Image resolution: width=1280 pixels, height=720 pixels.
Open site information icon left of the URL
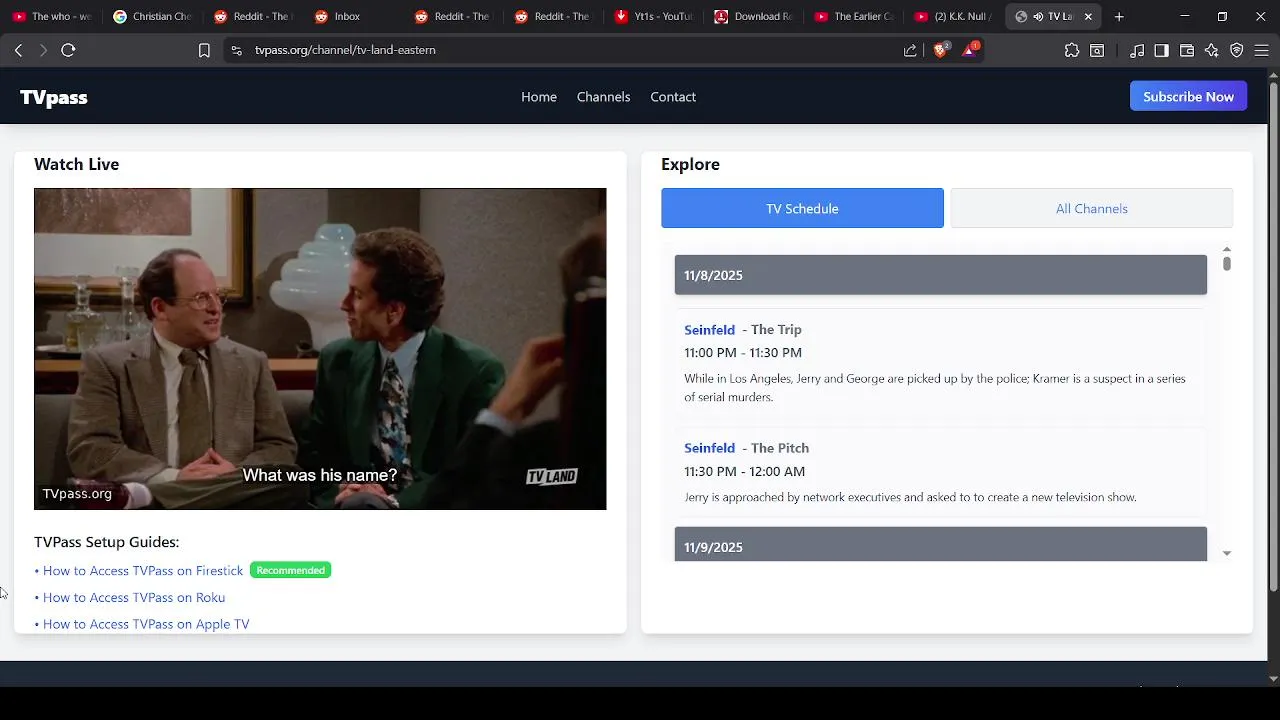236,50
